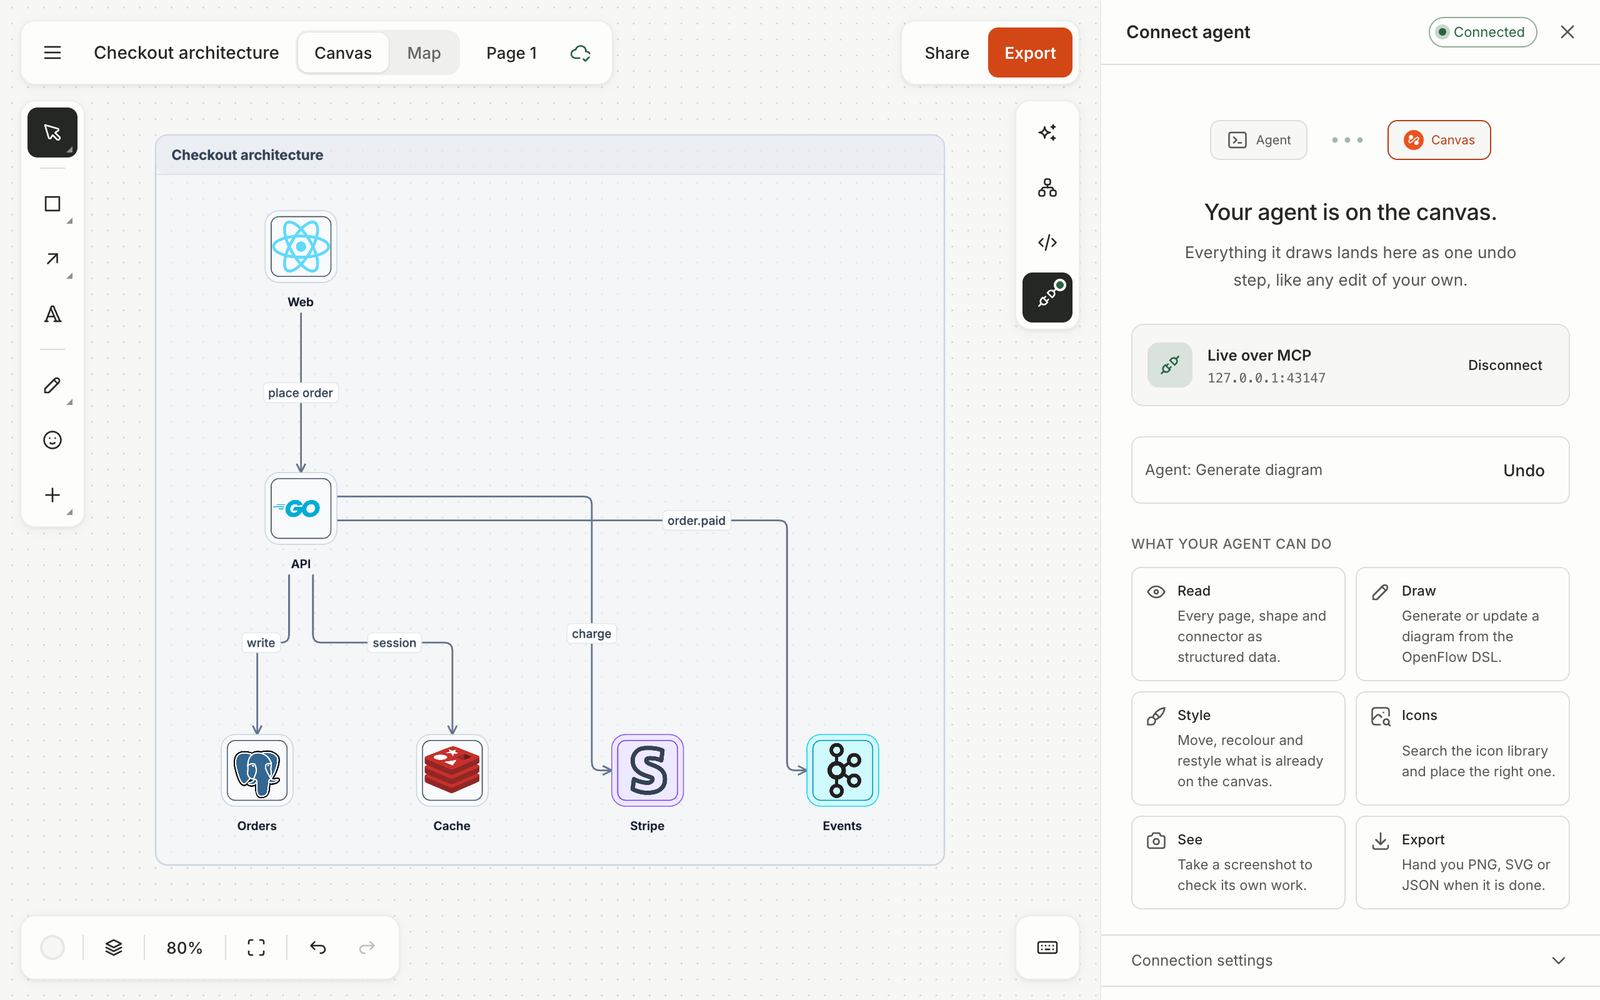The image size is (1600, 1000).
Task: Open the Icons capability card
Action: pos(1462,748)
